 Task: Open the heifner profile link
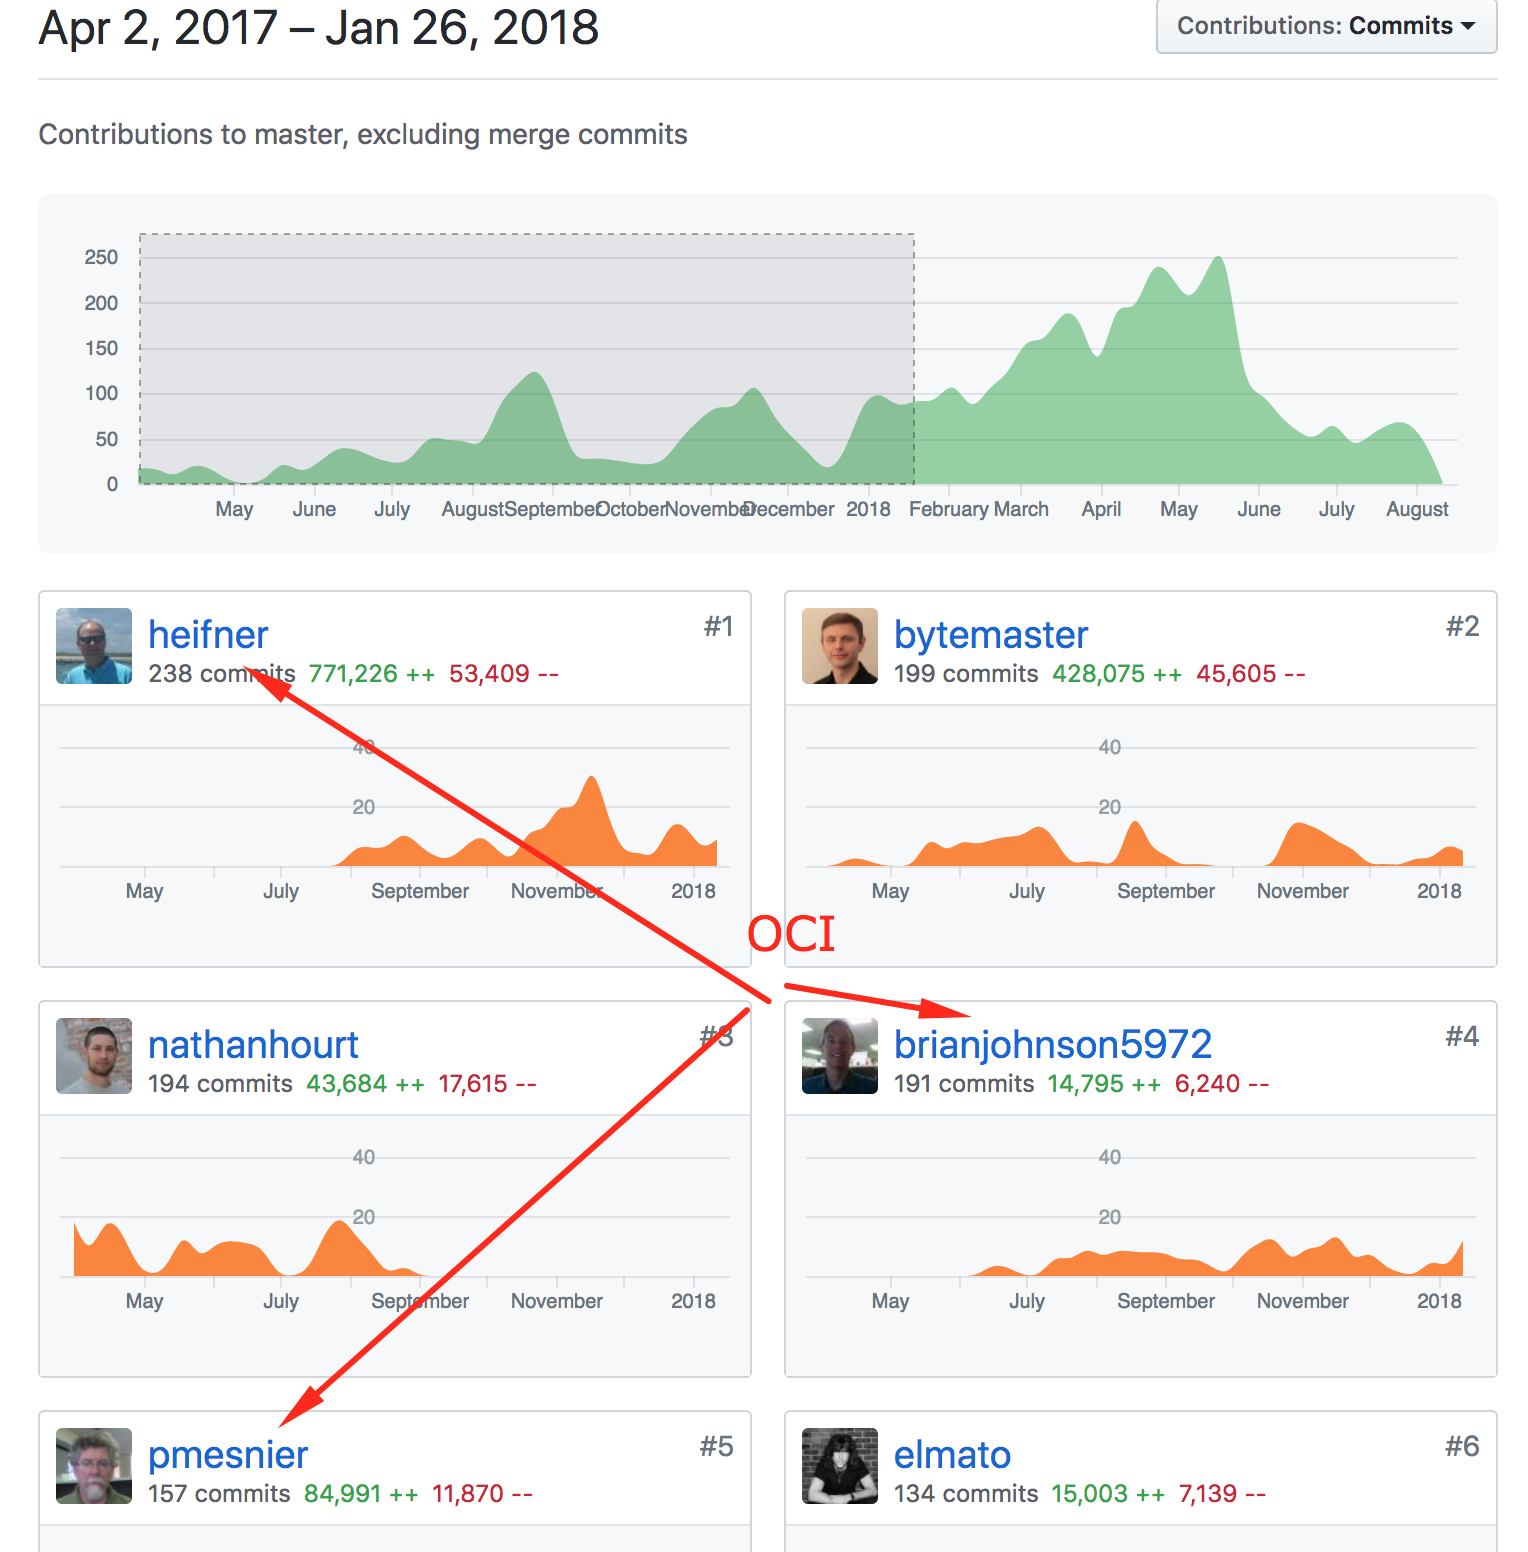[x=208, y=635]
